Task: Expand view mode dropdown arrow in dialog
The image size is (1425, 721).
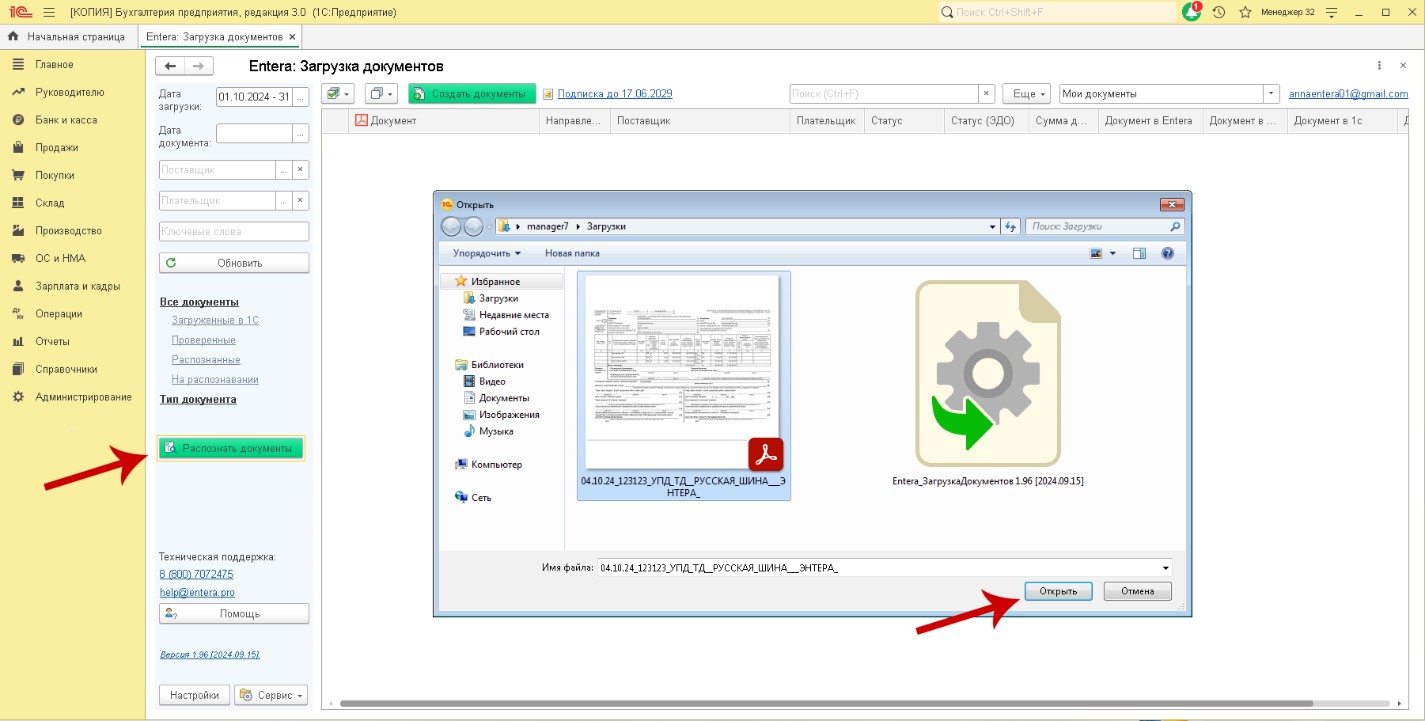Action: pyautogui.click(x=1113, y=254)
